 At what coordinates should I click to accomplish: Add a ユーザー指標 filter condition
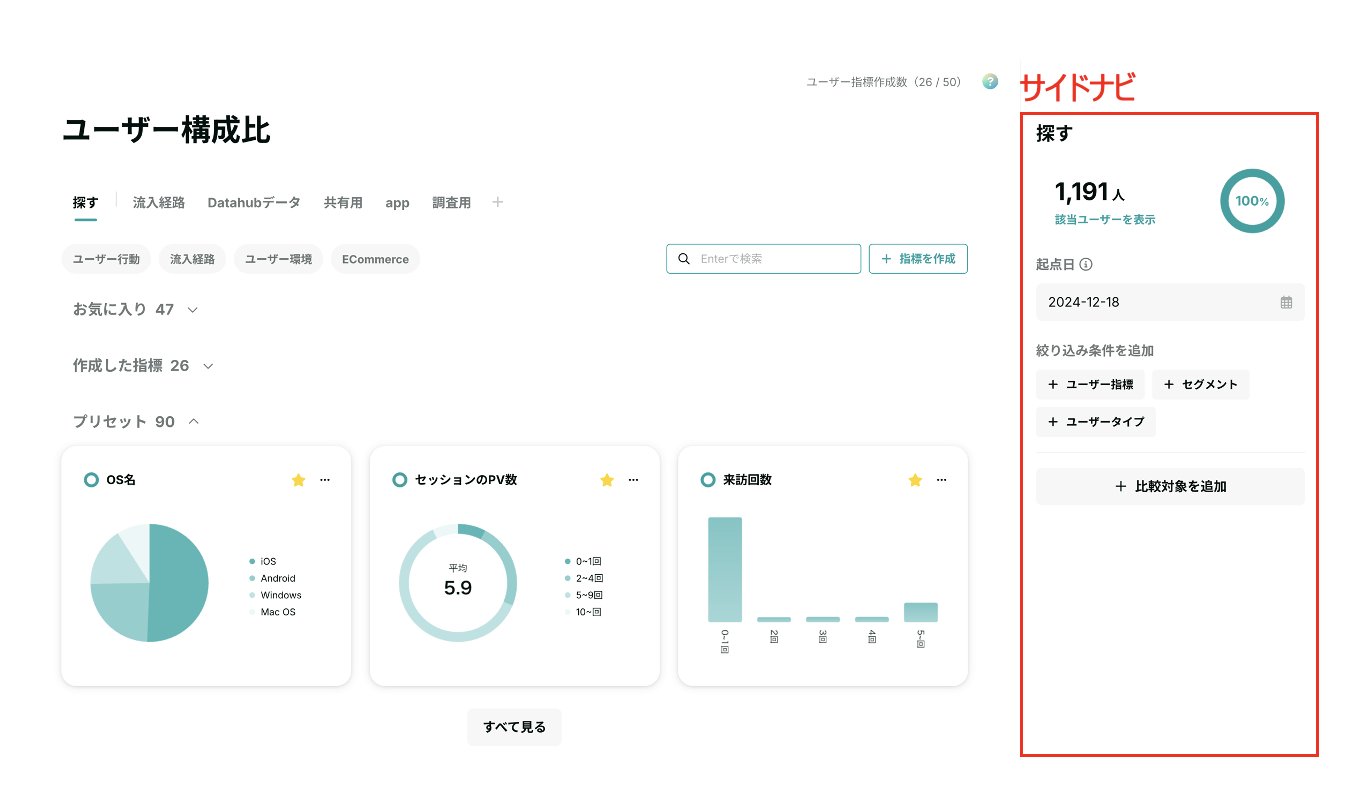(1090, 385)
